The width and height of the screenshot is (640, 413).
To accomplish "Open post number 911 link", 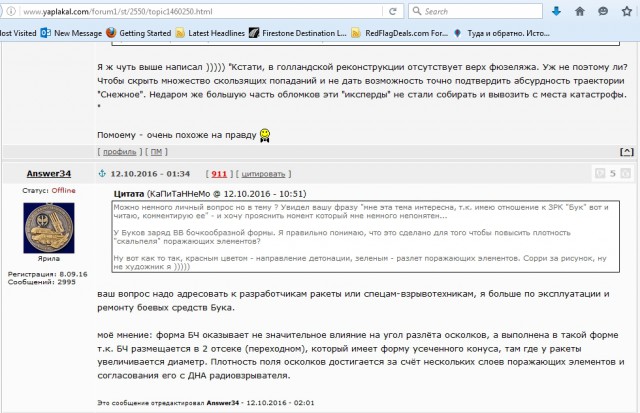I will [x=219, y=174].
